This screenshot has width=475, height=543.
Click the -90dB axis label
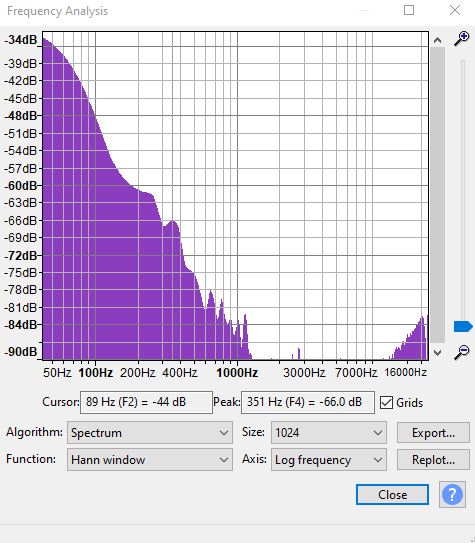click(x=21, y=352)
